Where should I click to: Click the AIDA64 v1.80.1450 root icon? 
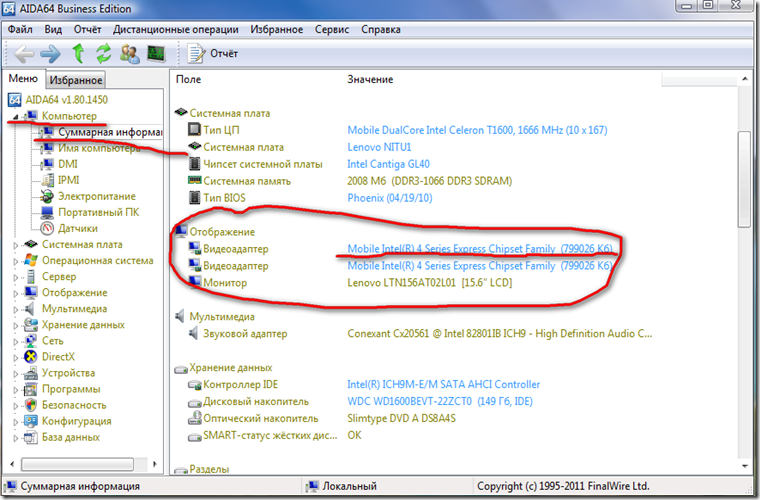(15, 100)
